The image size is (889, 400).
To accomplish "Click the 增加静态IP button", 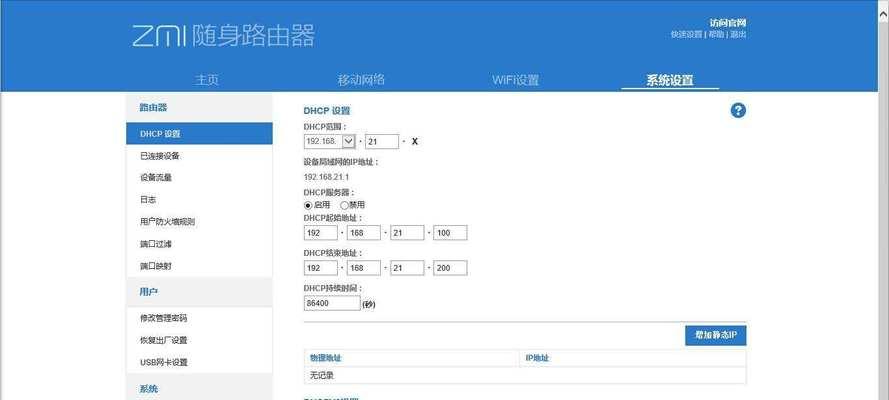I will [716, 335].
